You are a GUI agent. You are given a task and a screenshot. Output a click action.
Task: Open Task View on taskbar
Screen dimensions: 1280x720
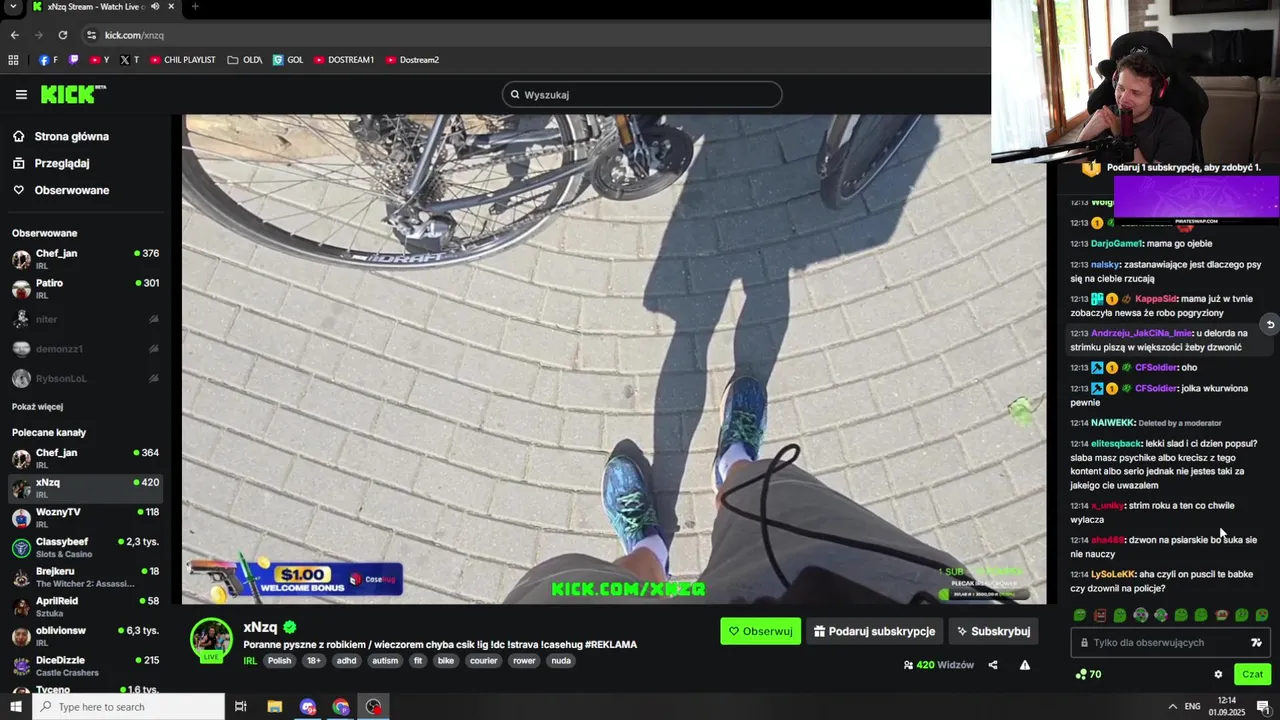[241, 707]
